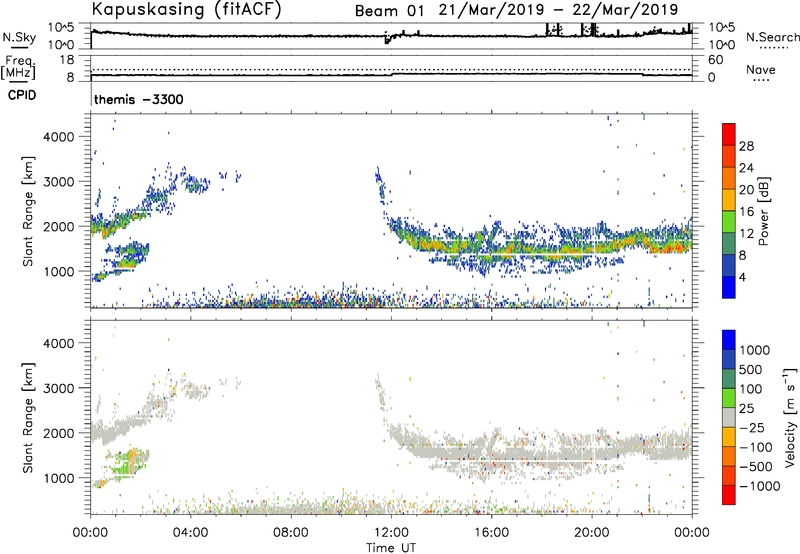Click the 'N.Search' legend label
The width and height of the screenshot is (800, 554).
tap(772, 37)
